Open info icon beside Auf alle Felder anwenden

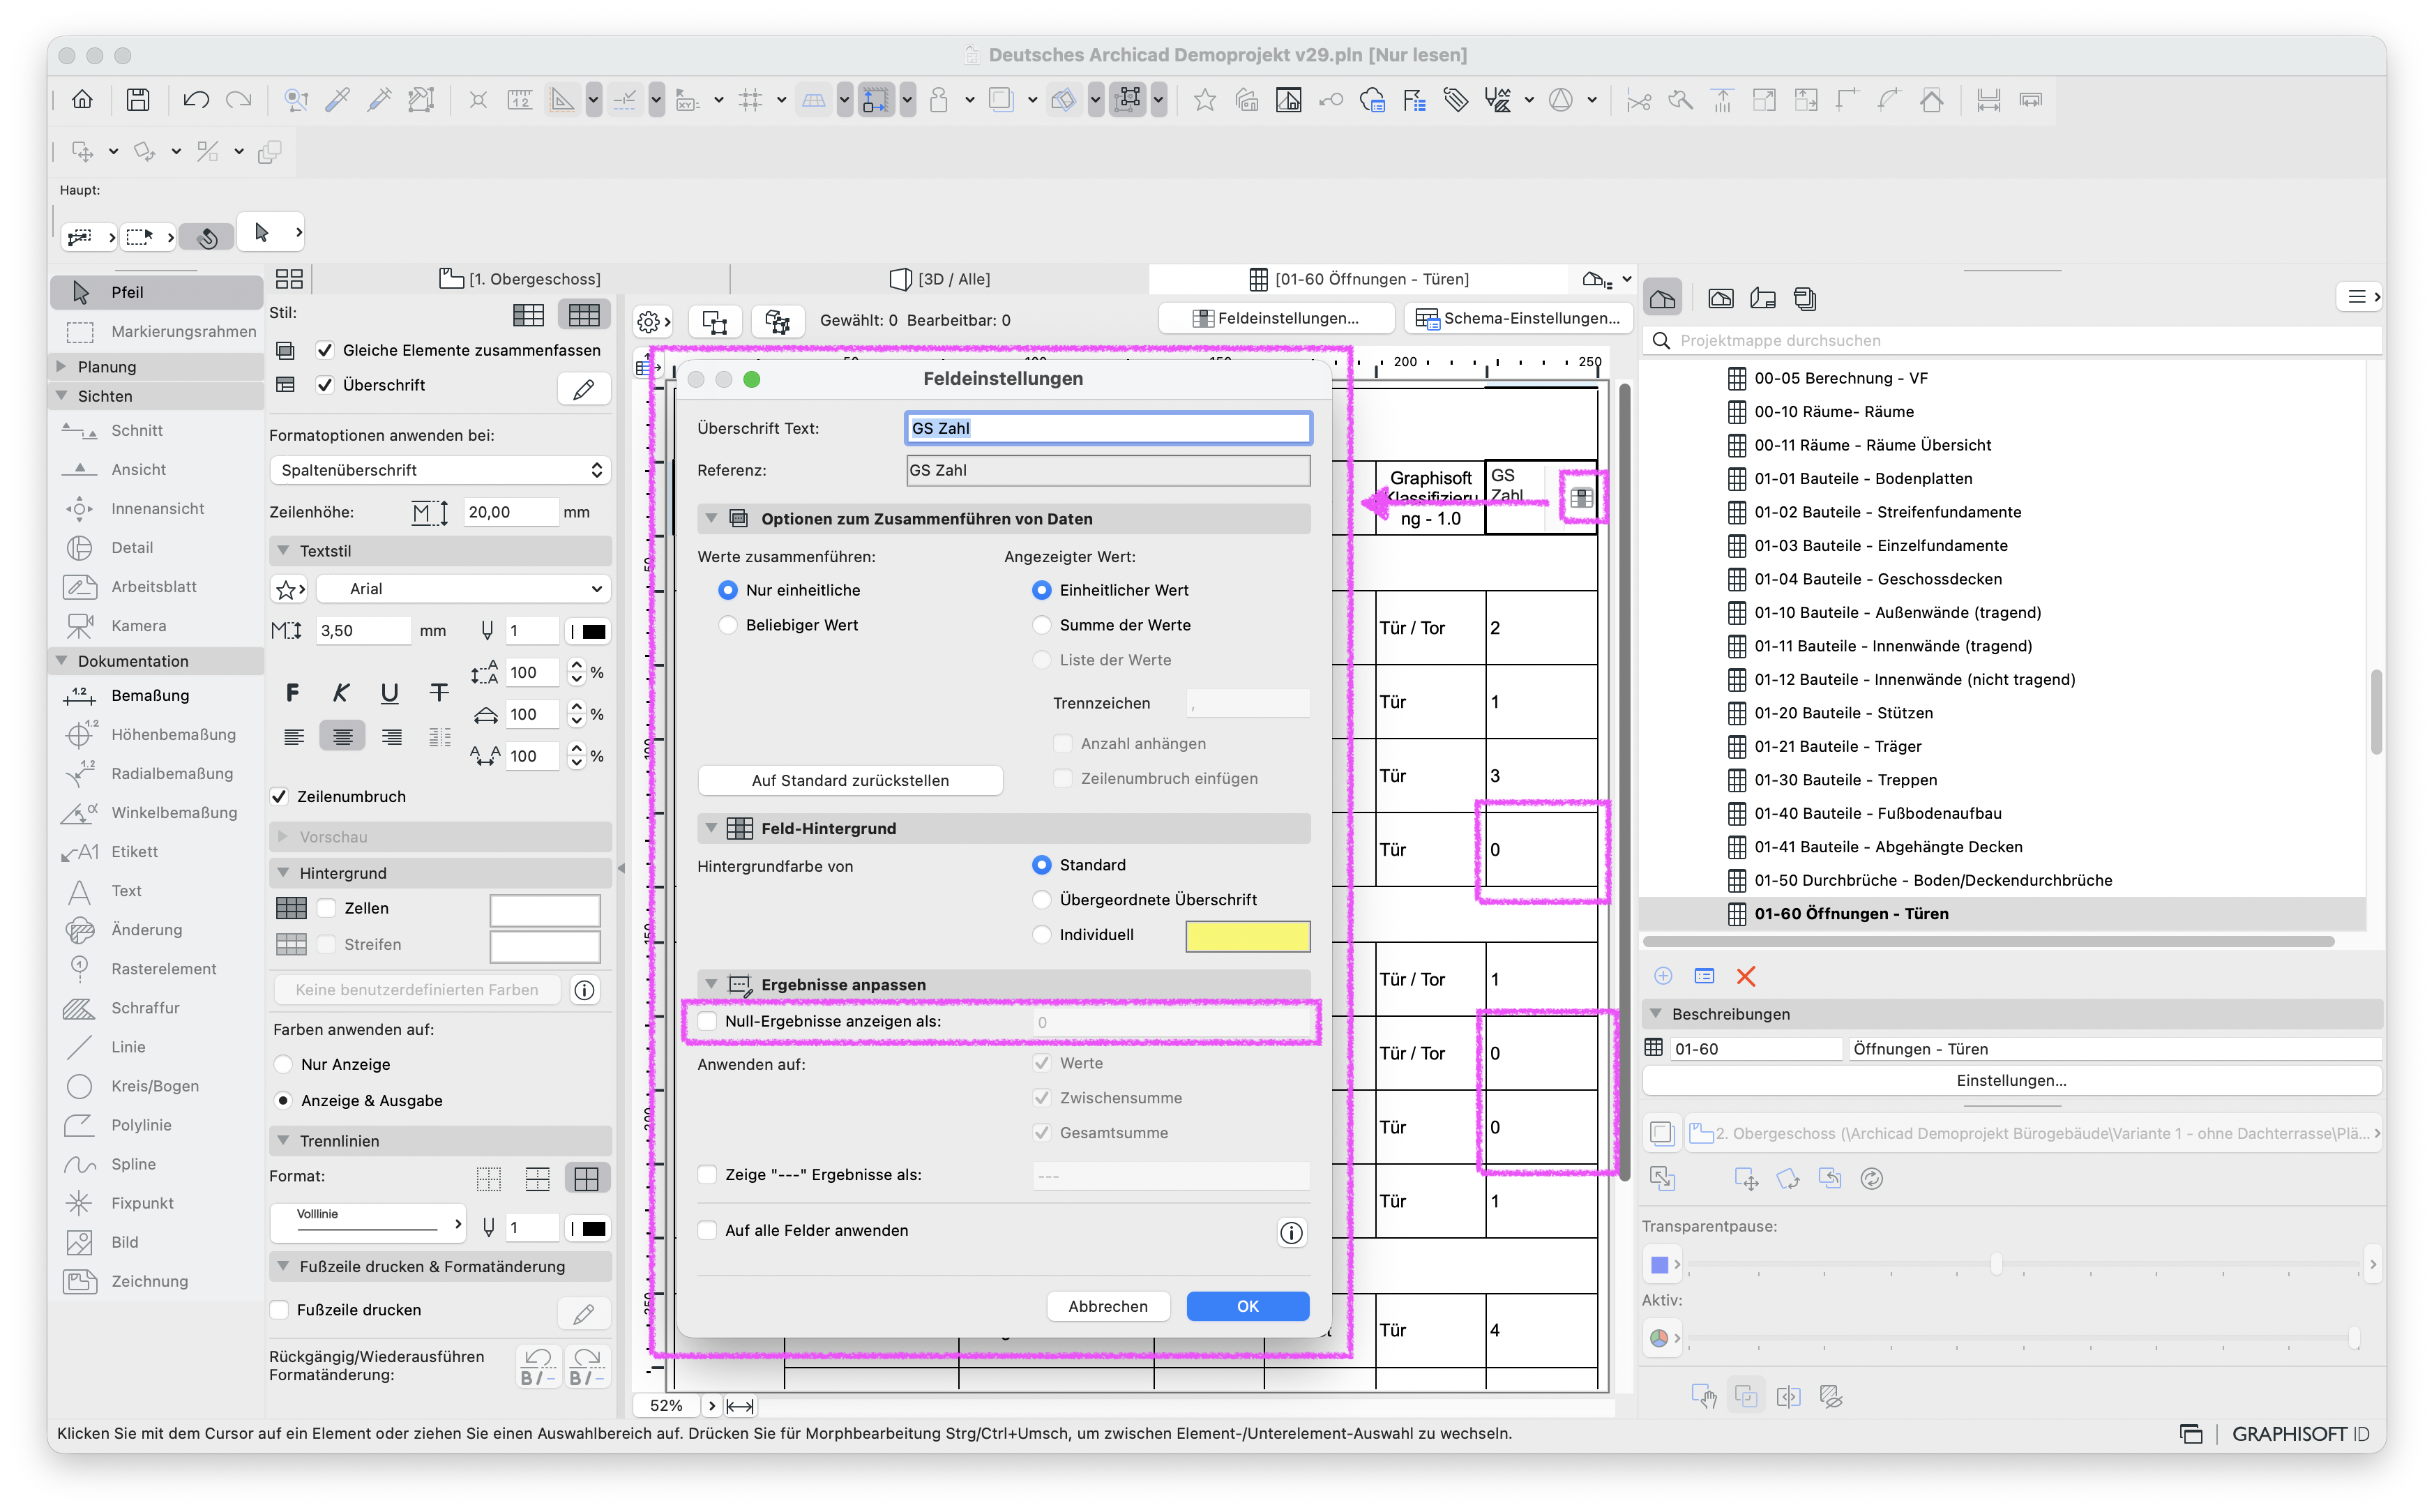click(x=1291, y=1232)
